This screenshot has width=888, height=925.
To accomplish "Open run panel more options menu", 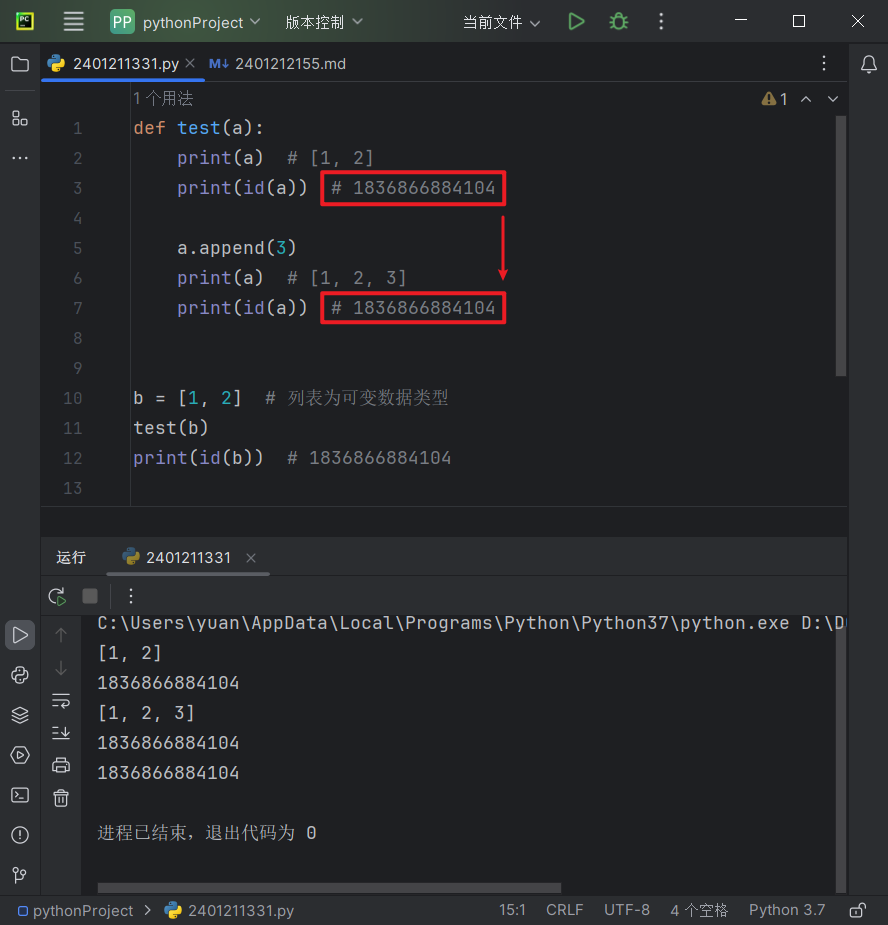I will (x=131, y=596).
